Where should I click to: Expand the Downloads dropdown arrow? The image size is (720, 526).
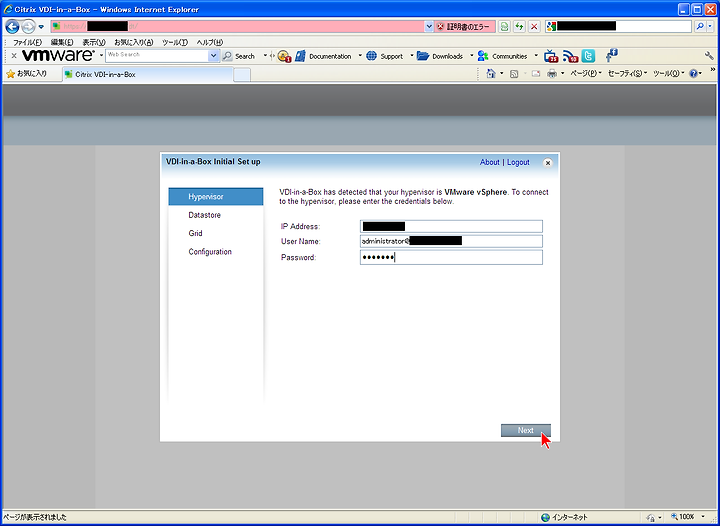(x=471, y=56)
